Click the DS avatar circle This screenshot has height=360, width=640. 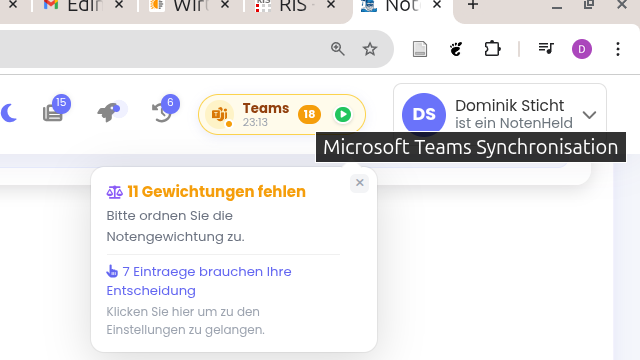pos(424,114)
